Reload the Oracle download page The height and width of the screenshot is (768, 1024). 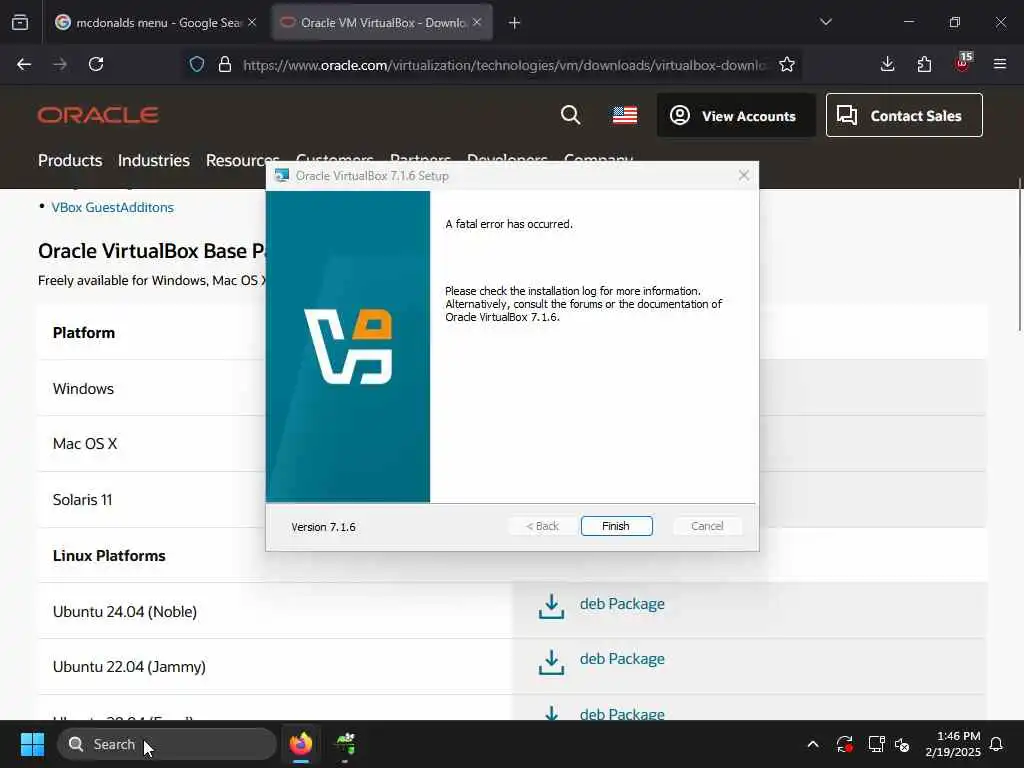(x=96, y=64)
